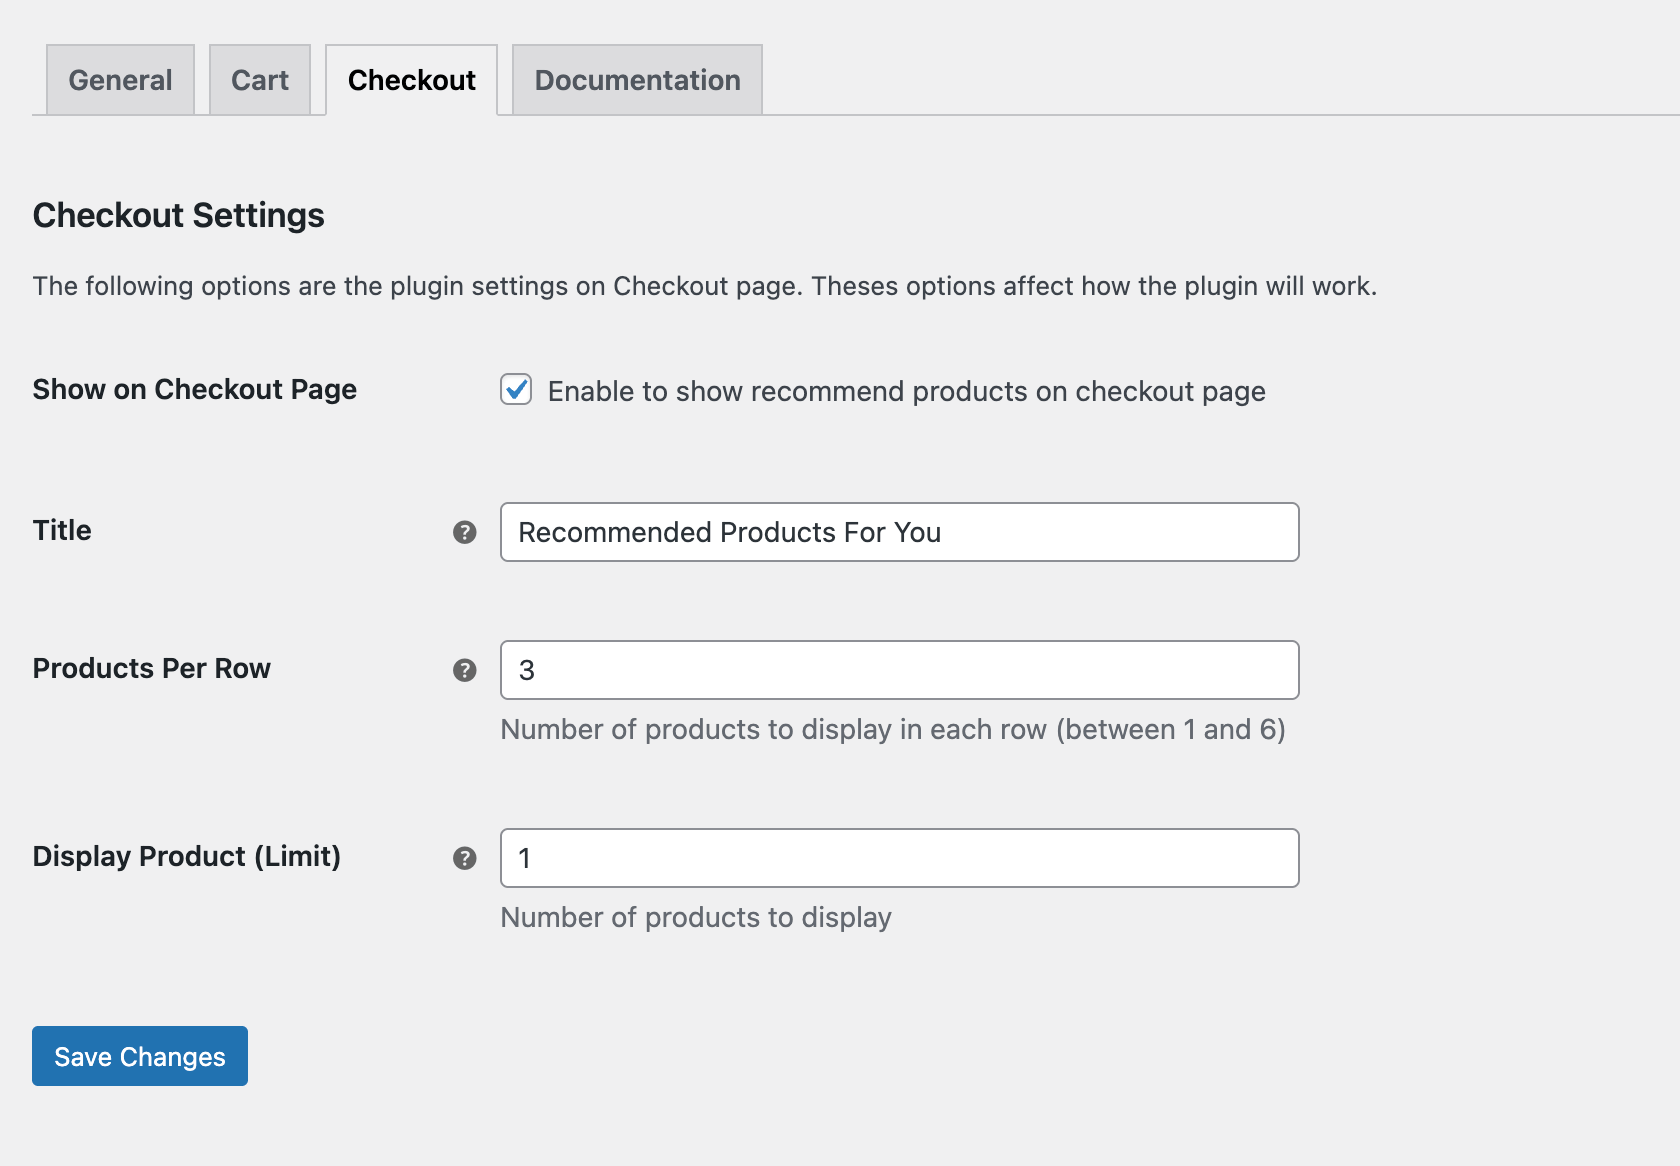This screenshot has width=1680, height=1166.
Task: Focus the Products Per Row number field
Action: pos(899,670)
